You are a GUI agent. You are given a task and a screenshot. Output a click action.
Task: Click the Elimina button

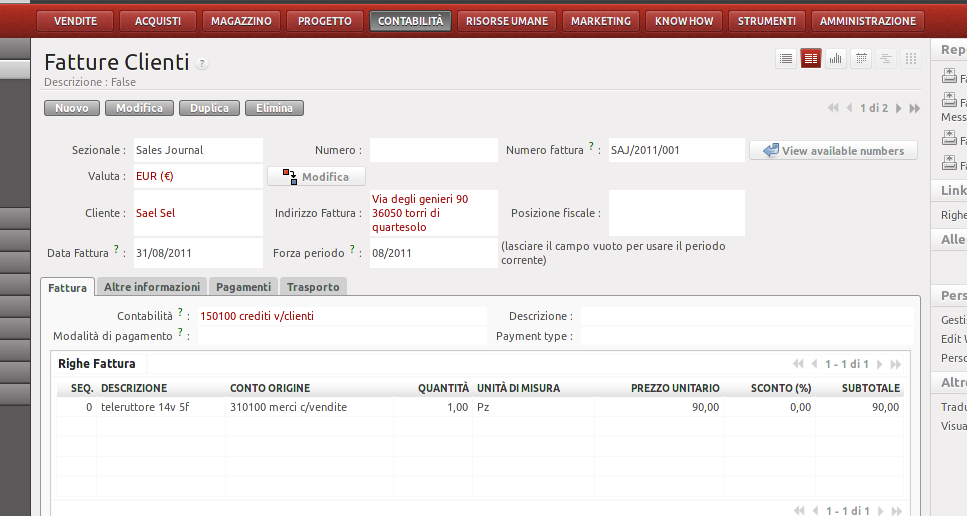(x=274, y=108)
